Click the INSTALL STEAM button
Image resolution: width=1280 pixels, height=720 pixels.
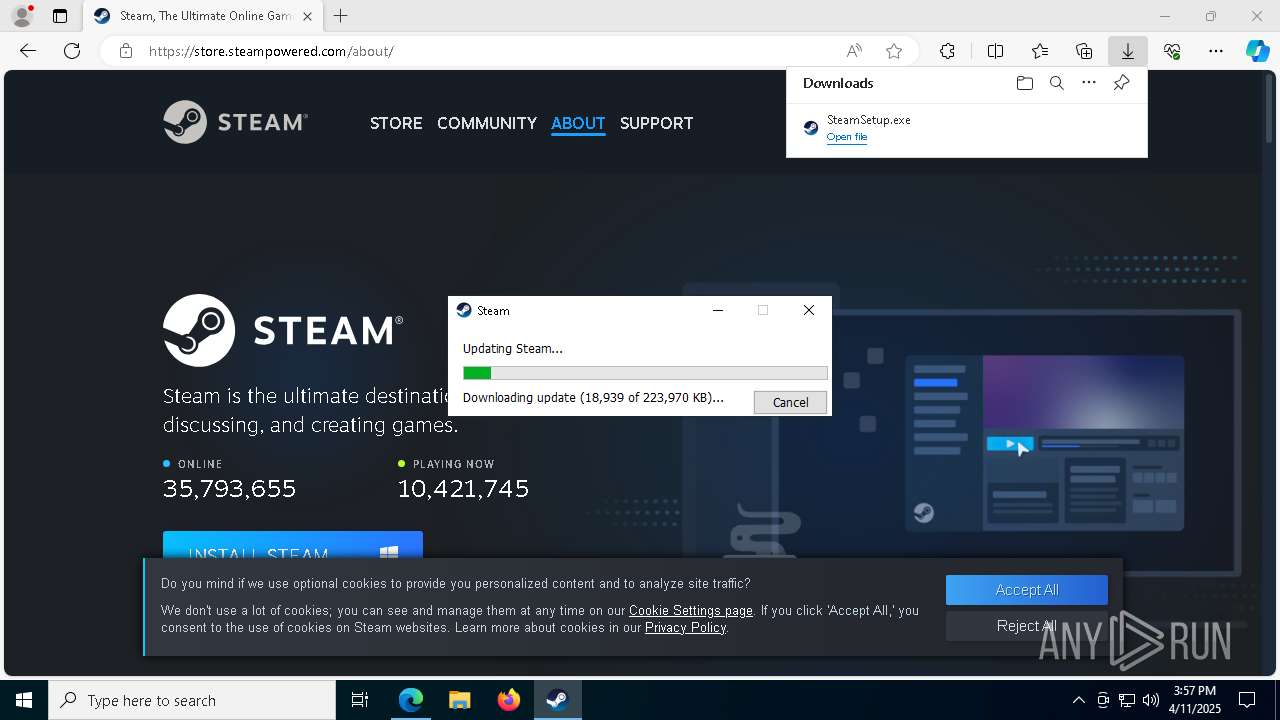click(x=293, y=545)
